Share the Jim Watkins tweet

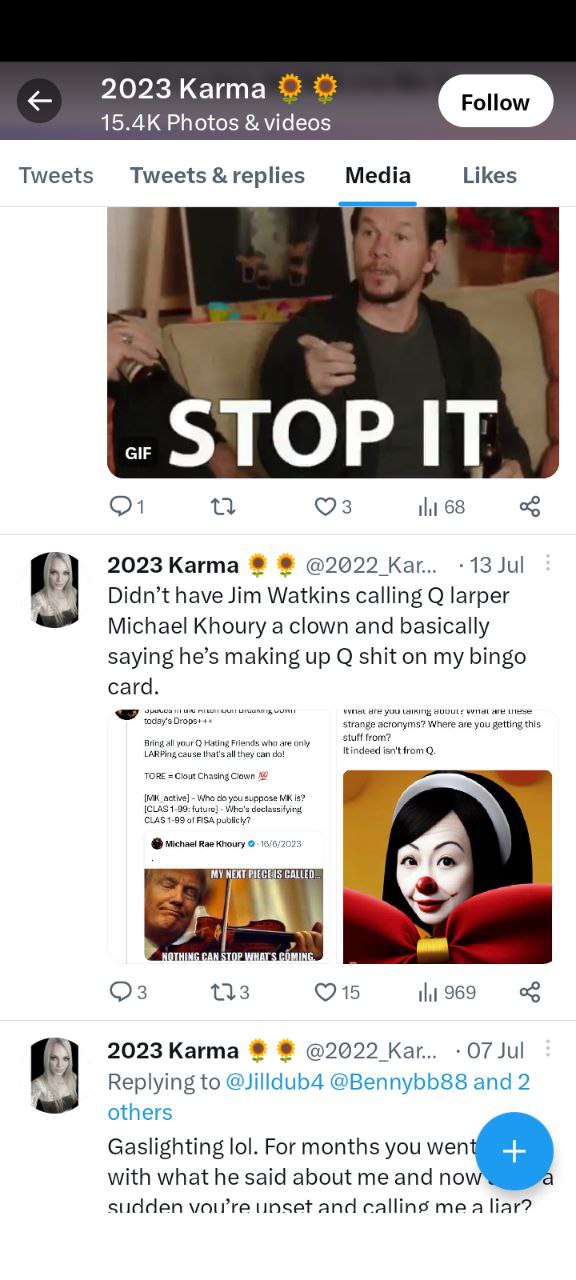coord(530,992)
